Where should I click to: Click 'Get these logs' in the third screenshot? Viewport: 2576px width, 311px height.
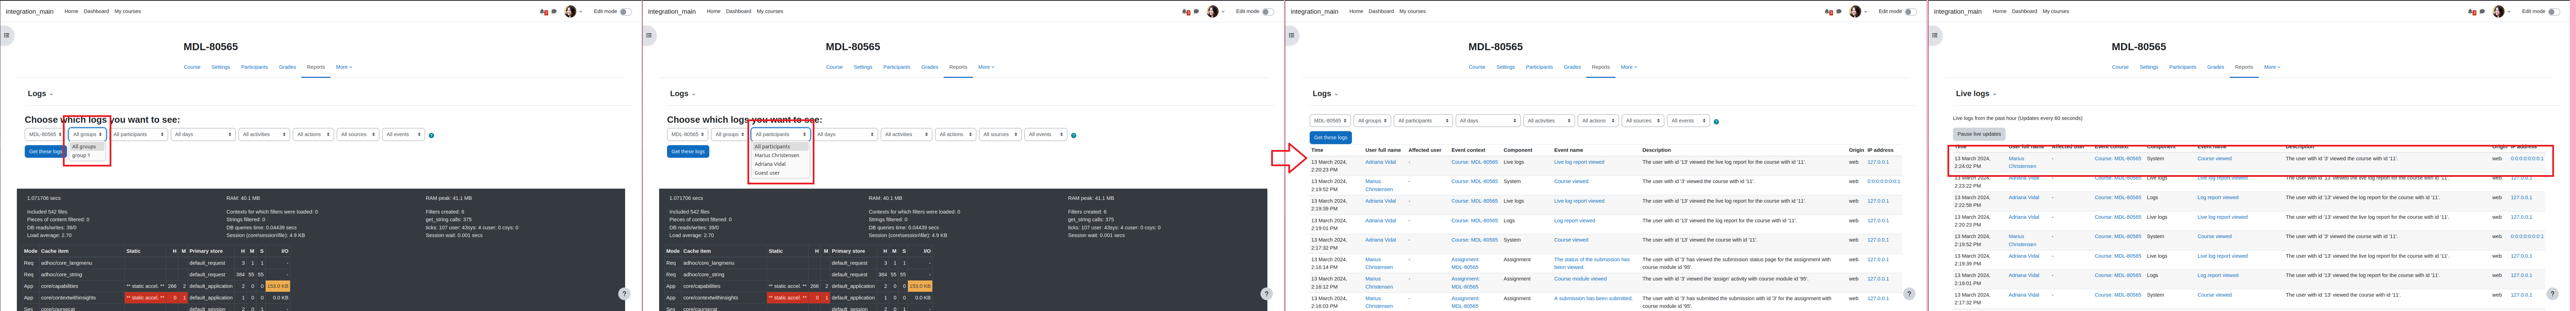pyautogui.click(x=1331, y=138)
